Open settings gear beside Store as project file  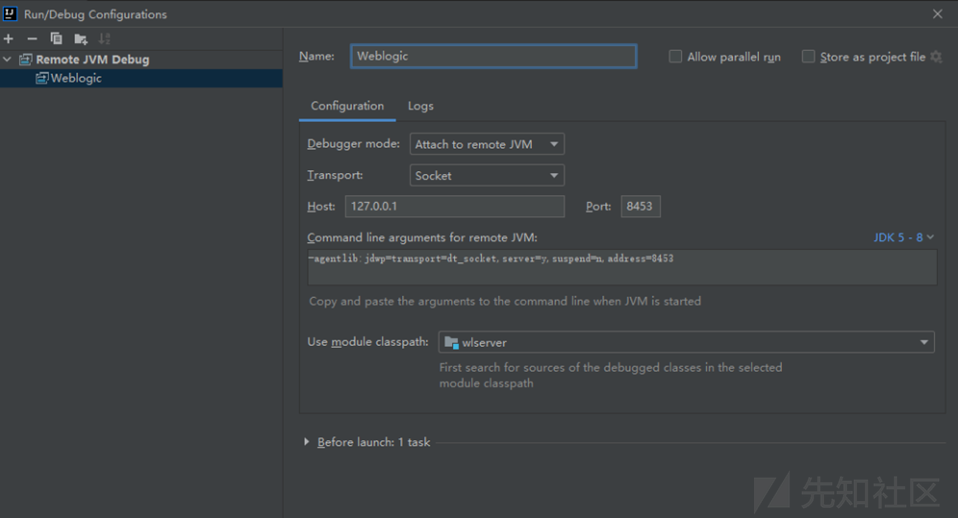(936, 57)
